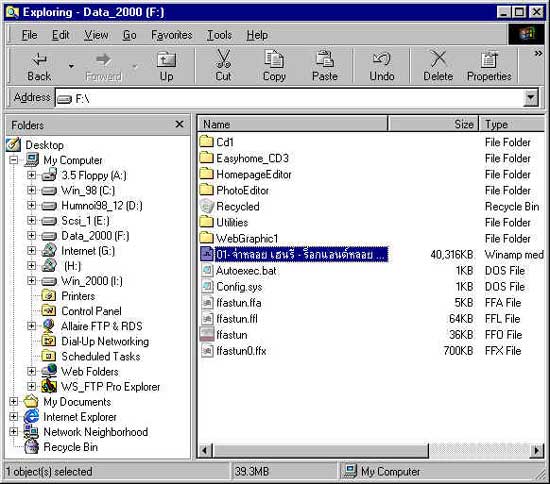550x484 pixels.
Task: Open the Tools menu
Action: click(x=219, y=35)
